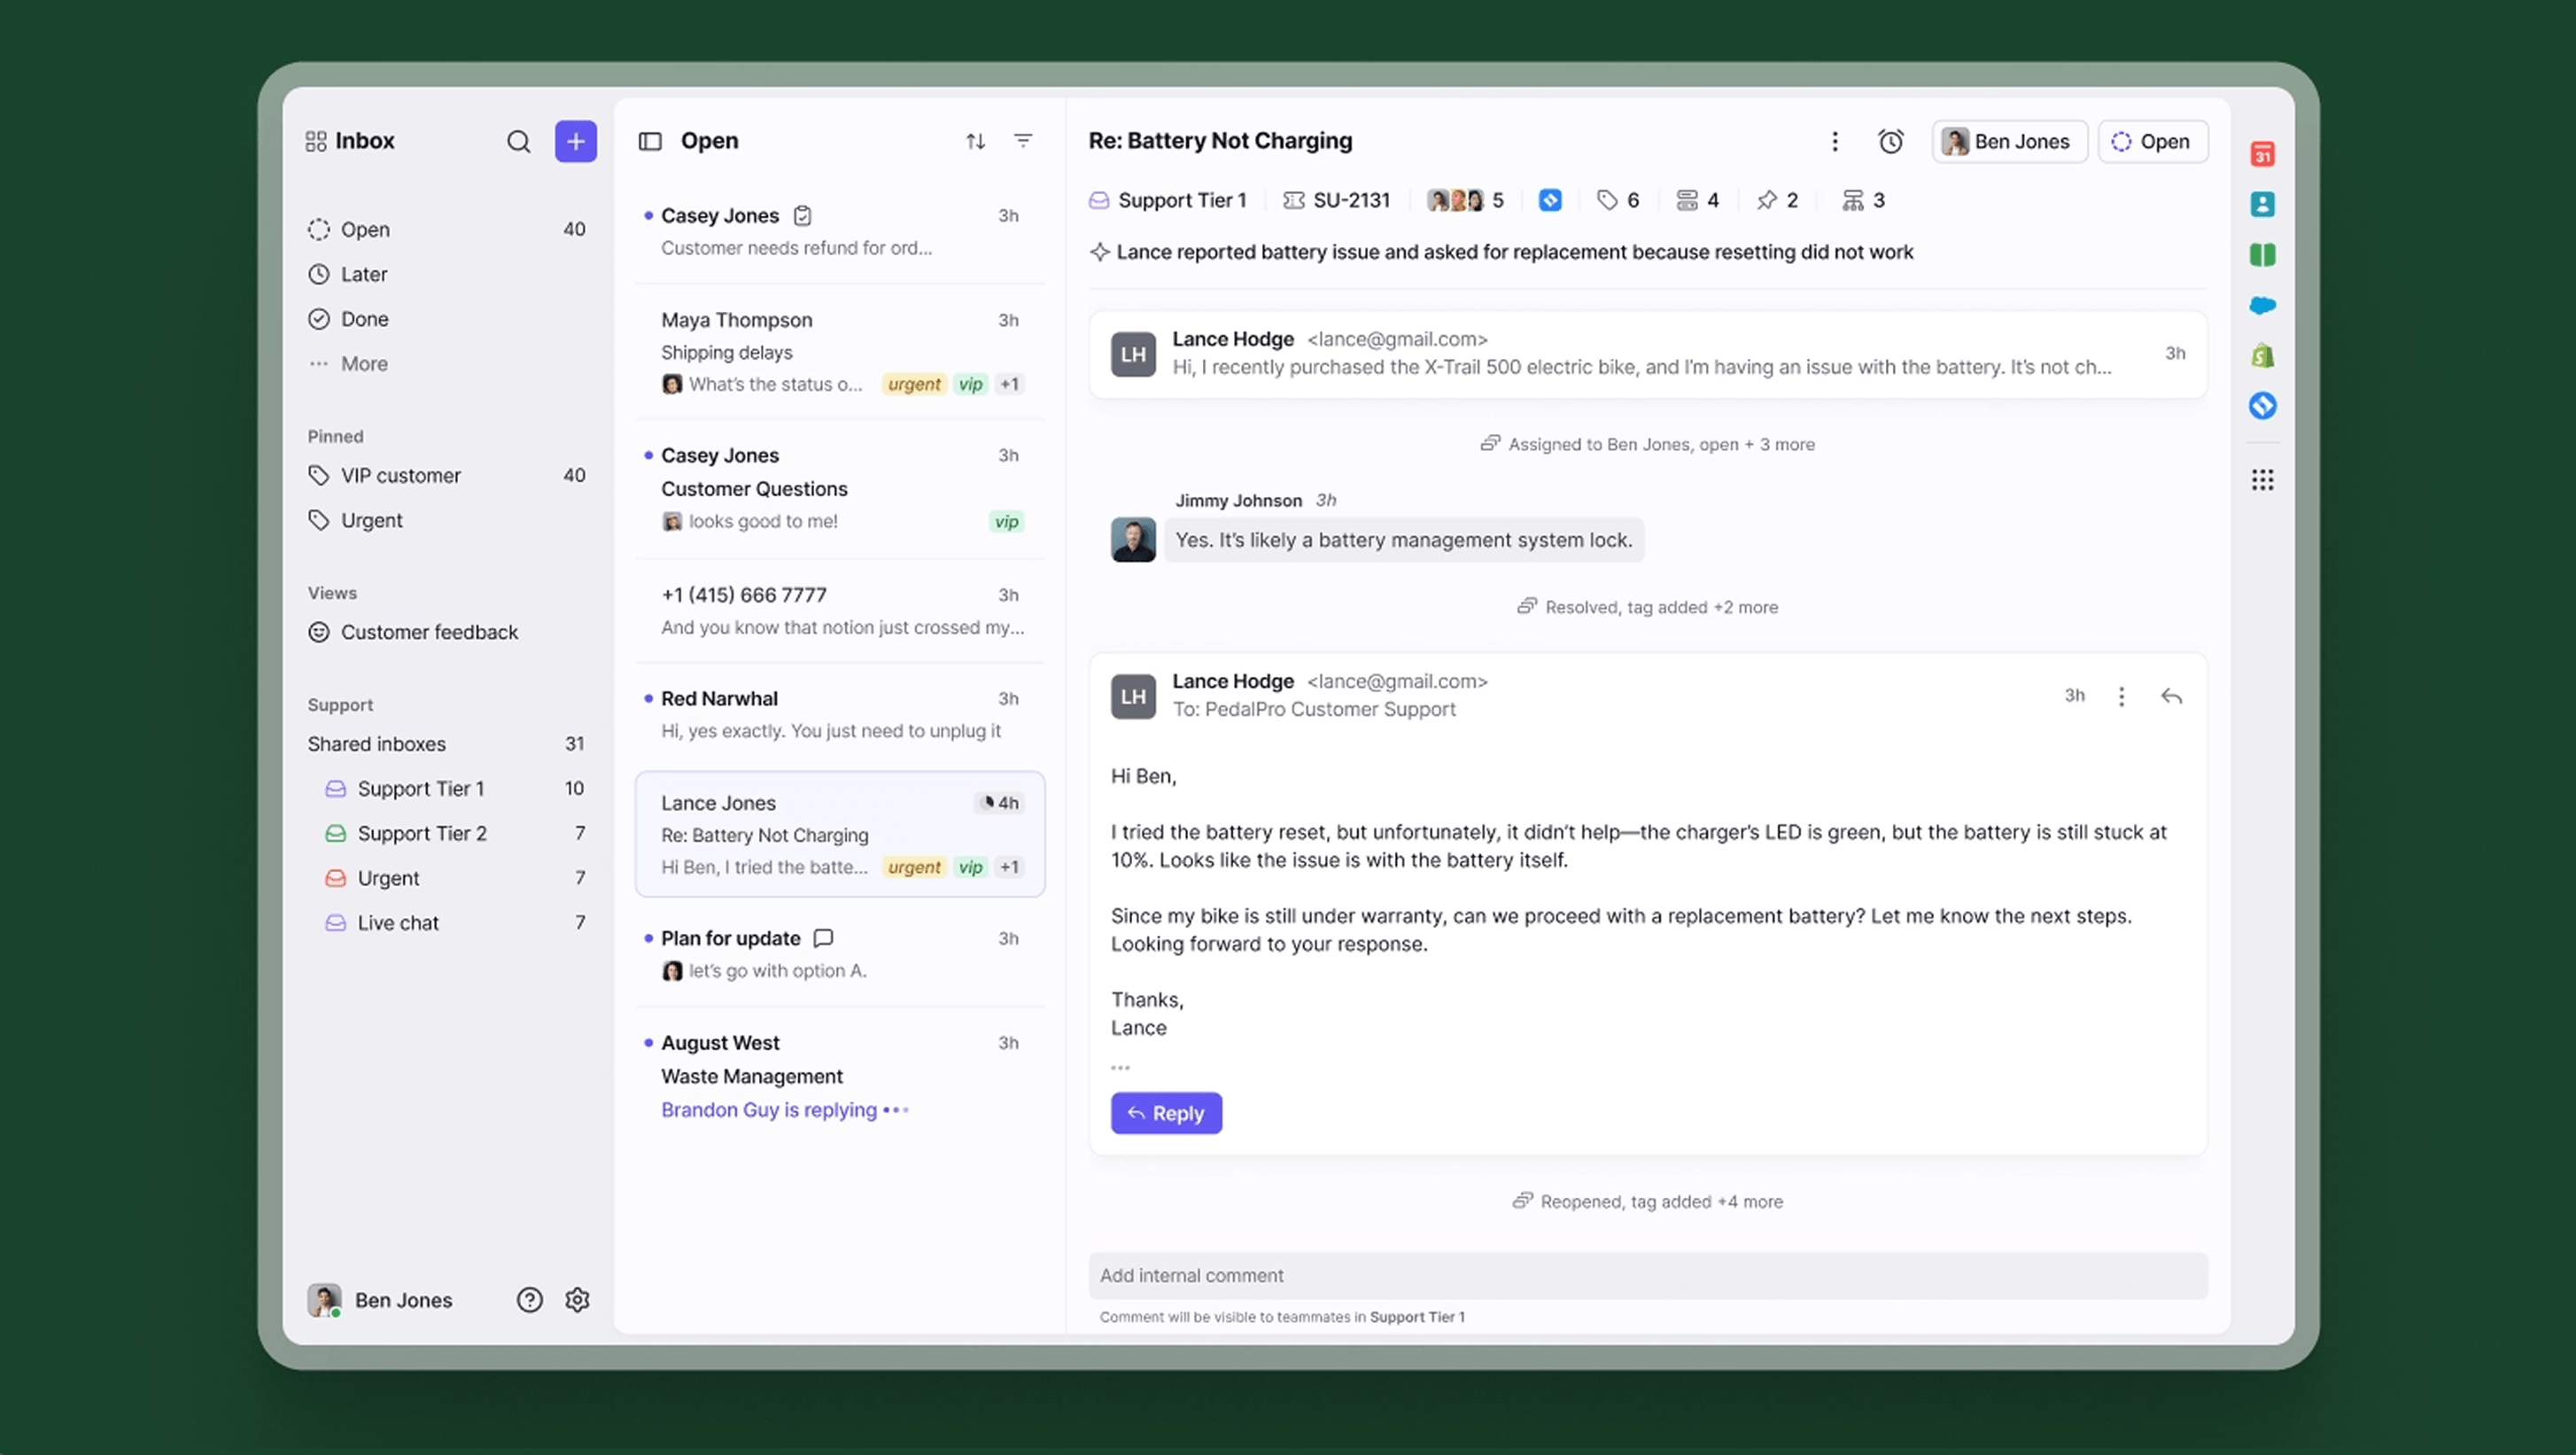
Task: Open the three-dot menu in conversation header
Action: (x=1834, y=141)
